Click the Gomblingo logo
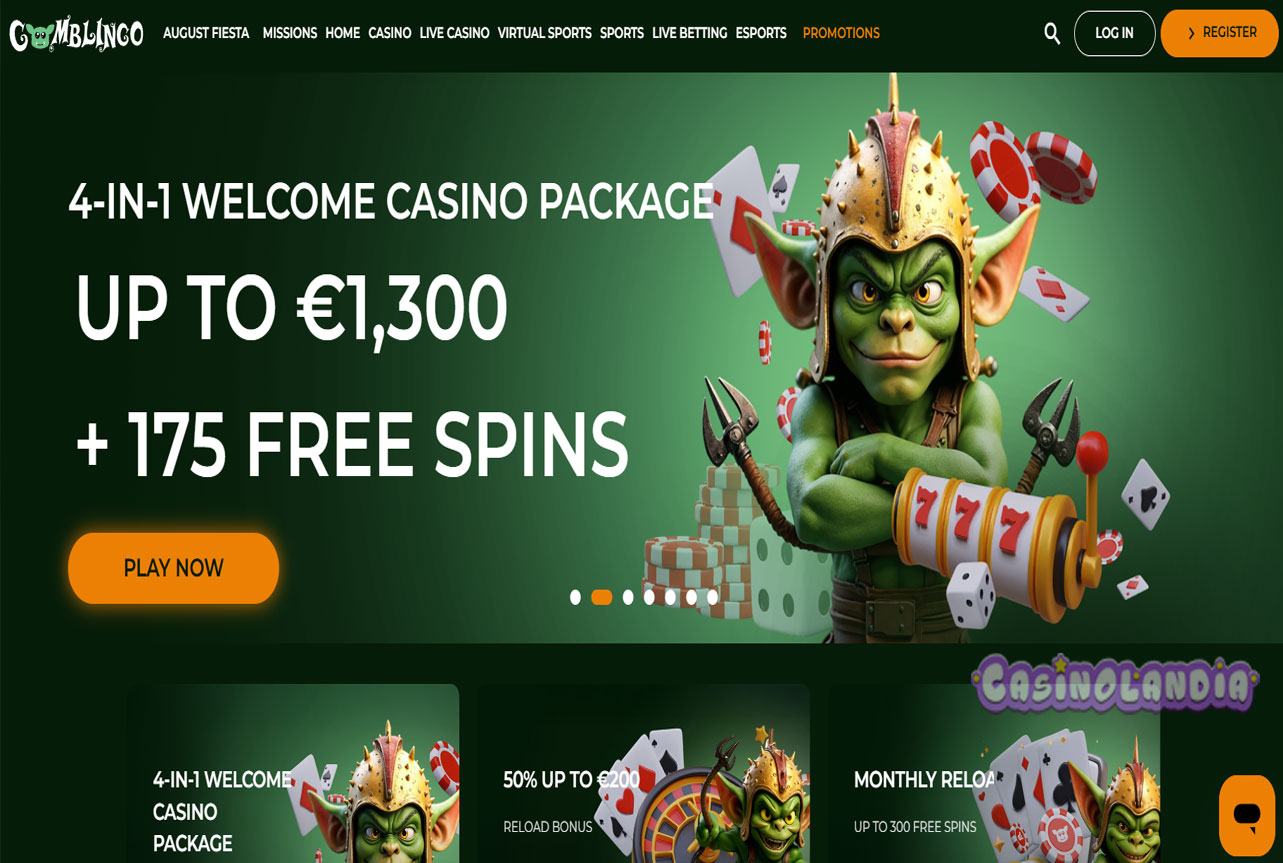The height and width of the screenshot is (863, 1283). [x=76, y=33]
